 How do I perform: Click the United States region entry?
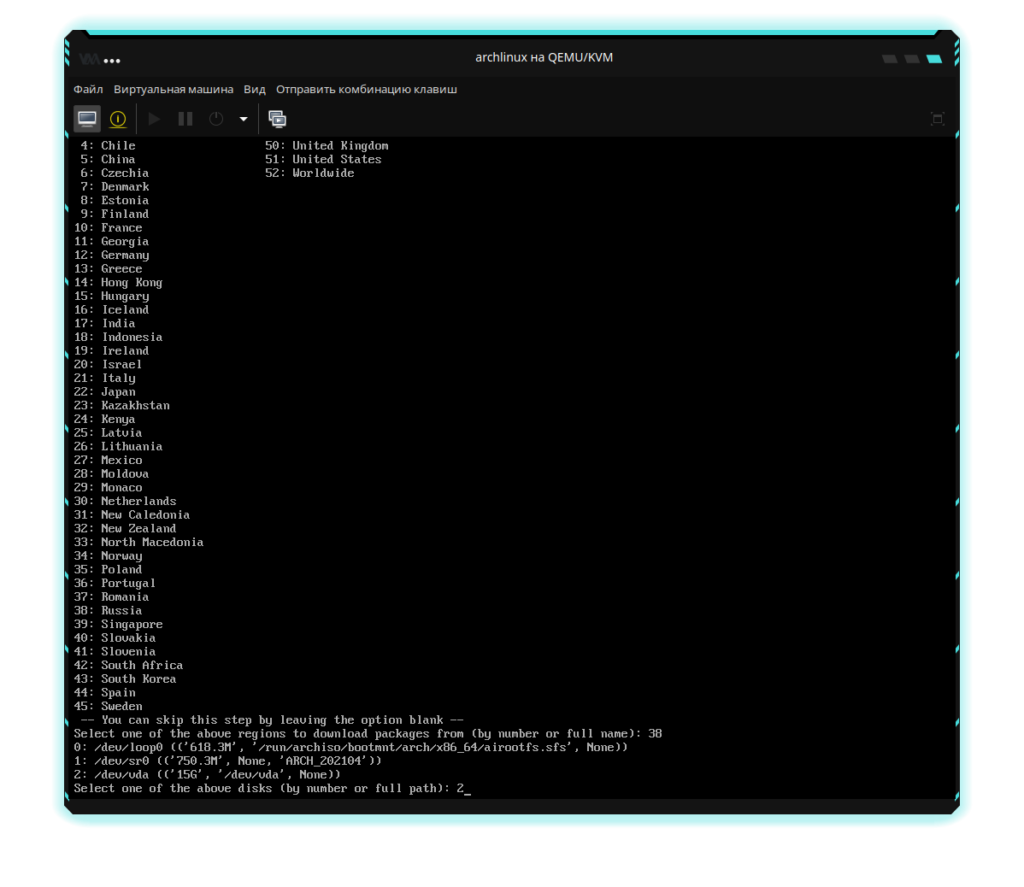tap(336, 159)
